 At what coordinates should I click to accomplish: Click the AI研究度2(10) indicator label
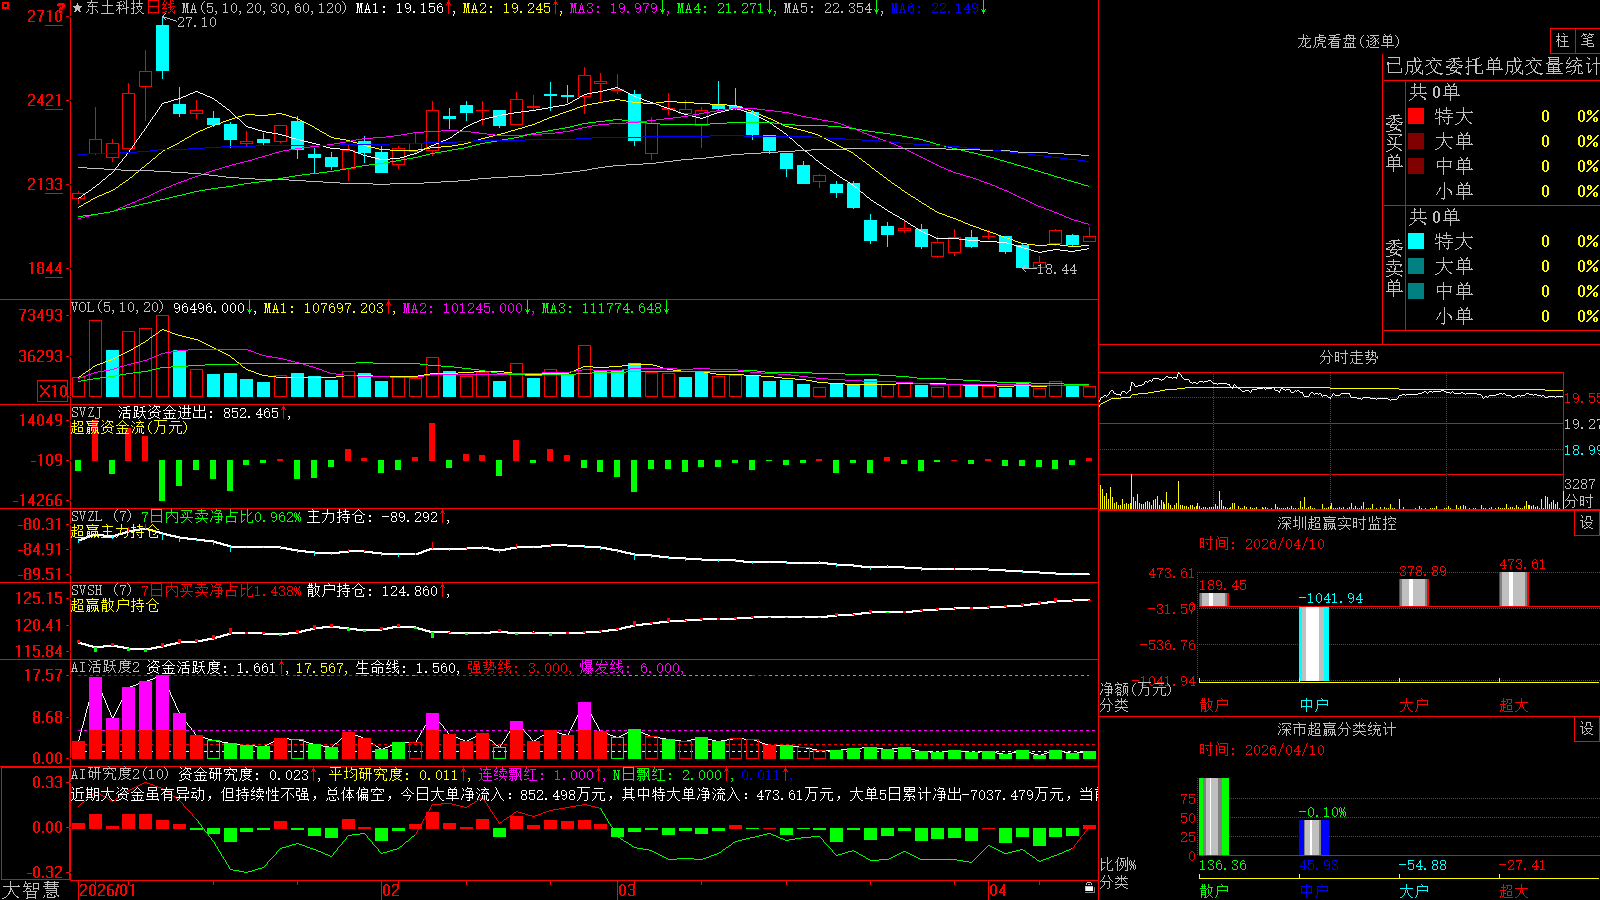coord(121,775)
